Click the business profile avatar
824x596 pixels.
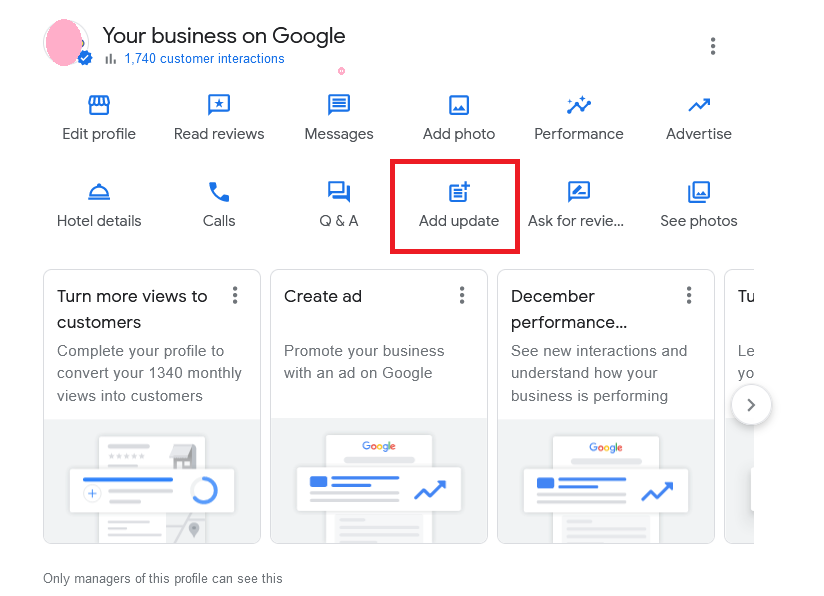[66, 43]
